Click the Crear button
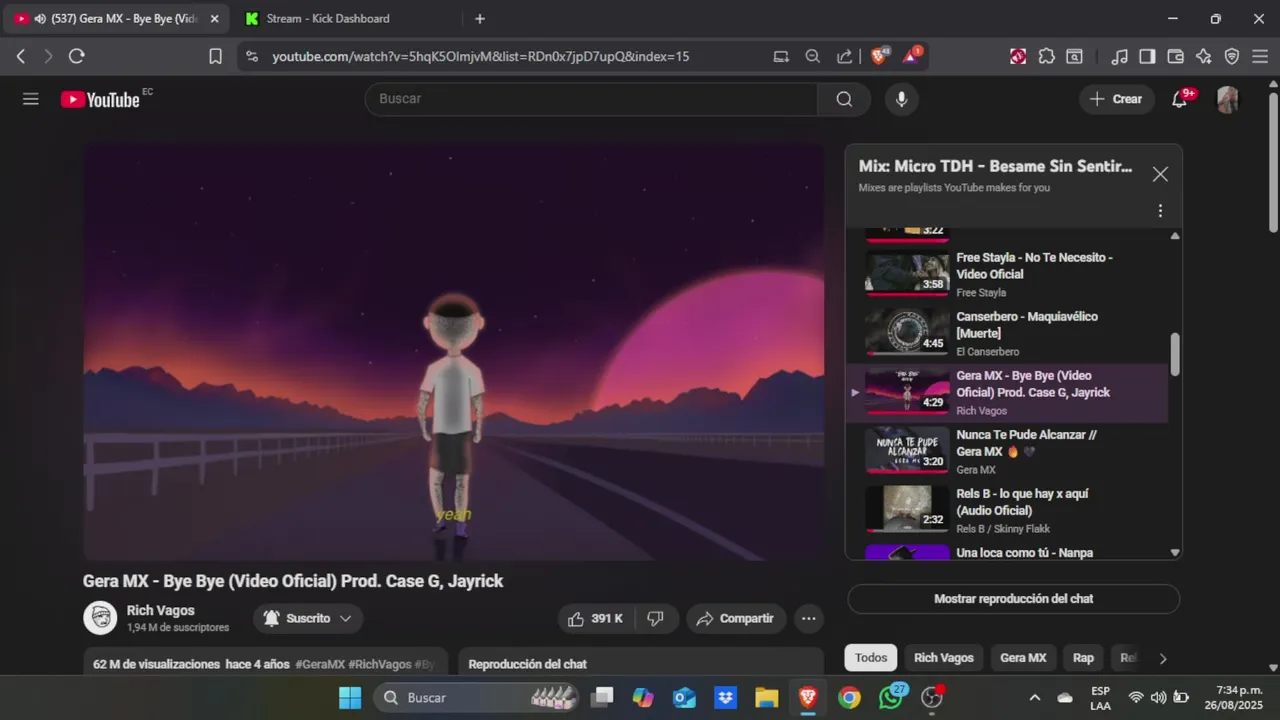Viewport: 1280px width, 720px height. 1116,99
